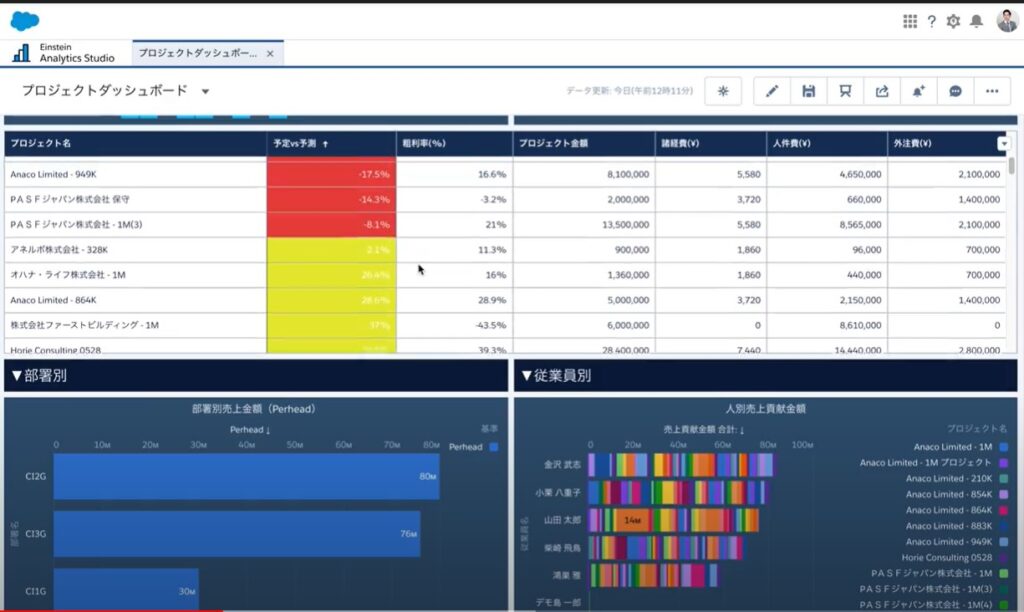Viewport: 1024px width, 612px height.
Task: Select the Anaco Limited - 949K row name
Action: click(54, 174)
